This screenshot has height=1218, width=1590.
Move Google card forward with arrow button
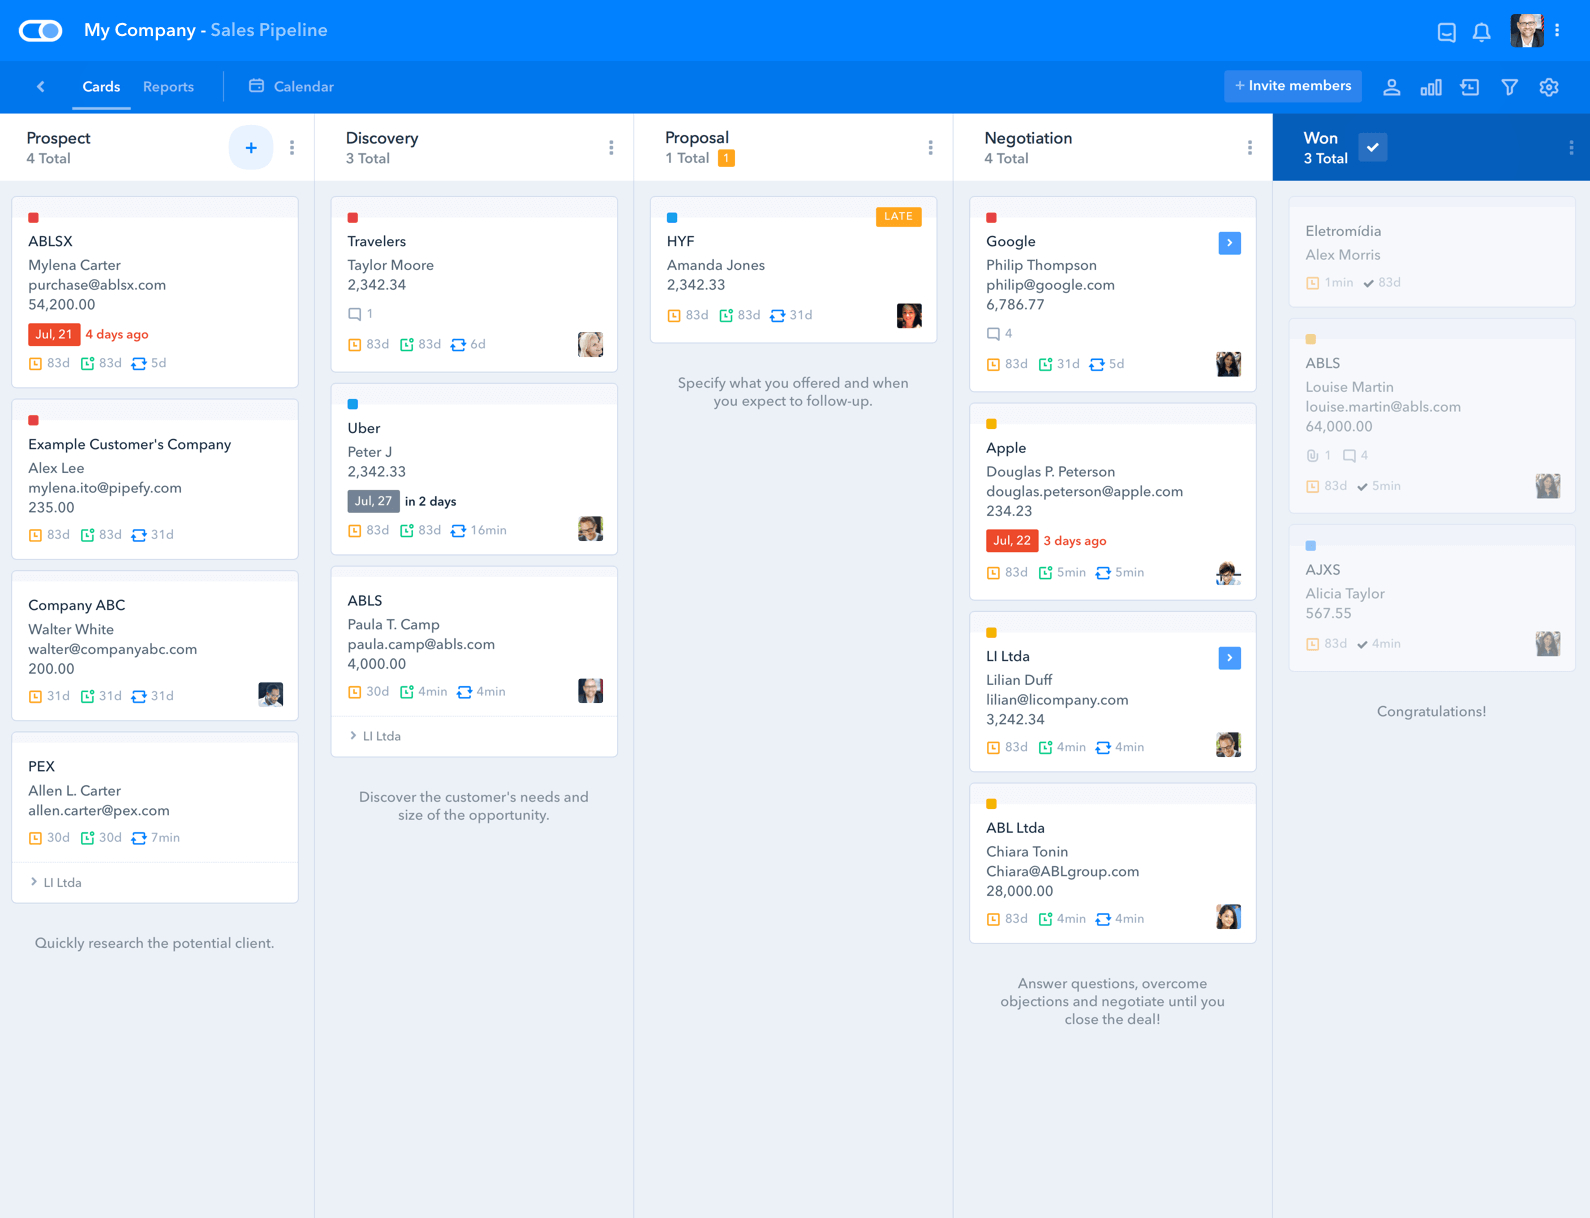point(1229,243)
